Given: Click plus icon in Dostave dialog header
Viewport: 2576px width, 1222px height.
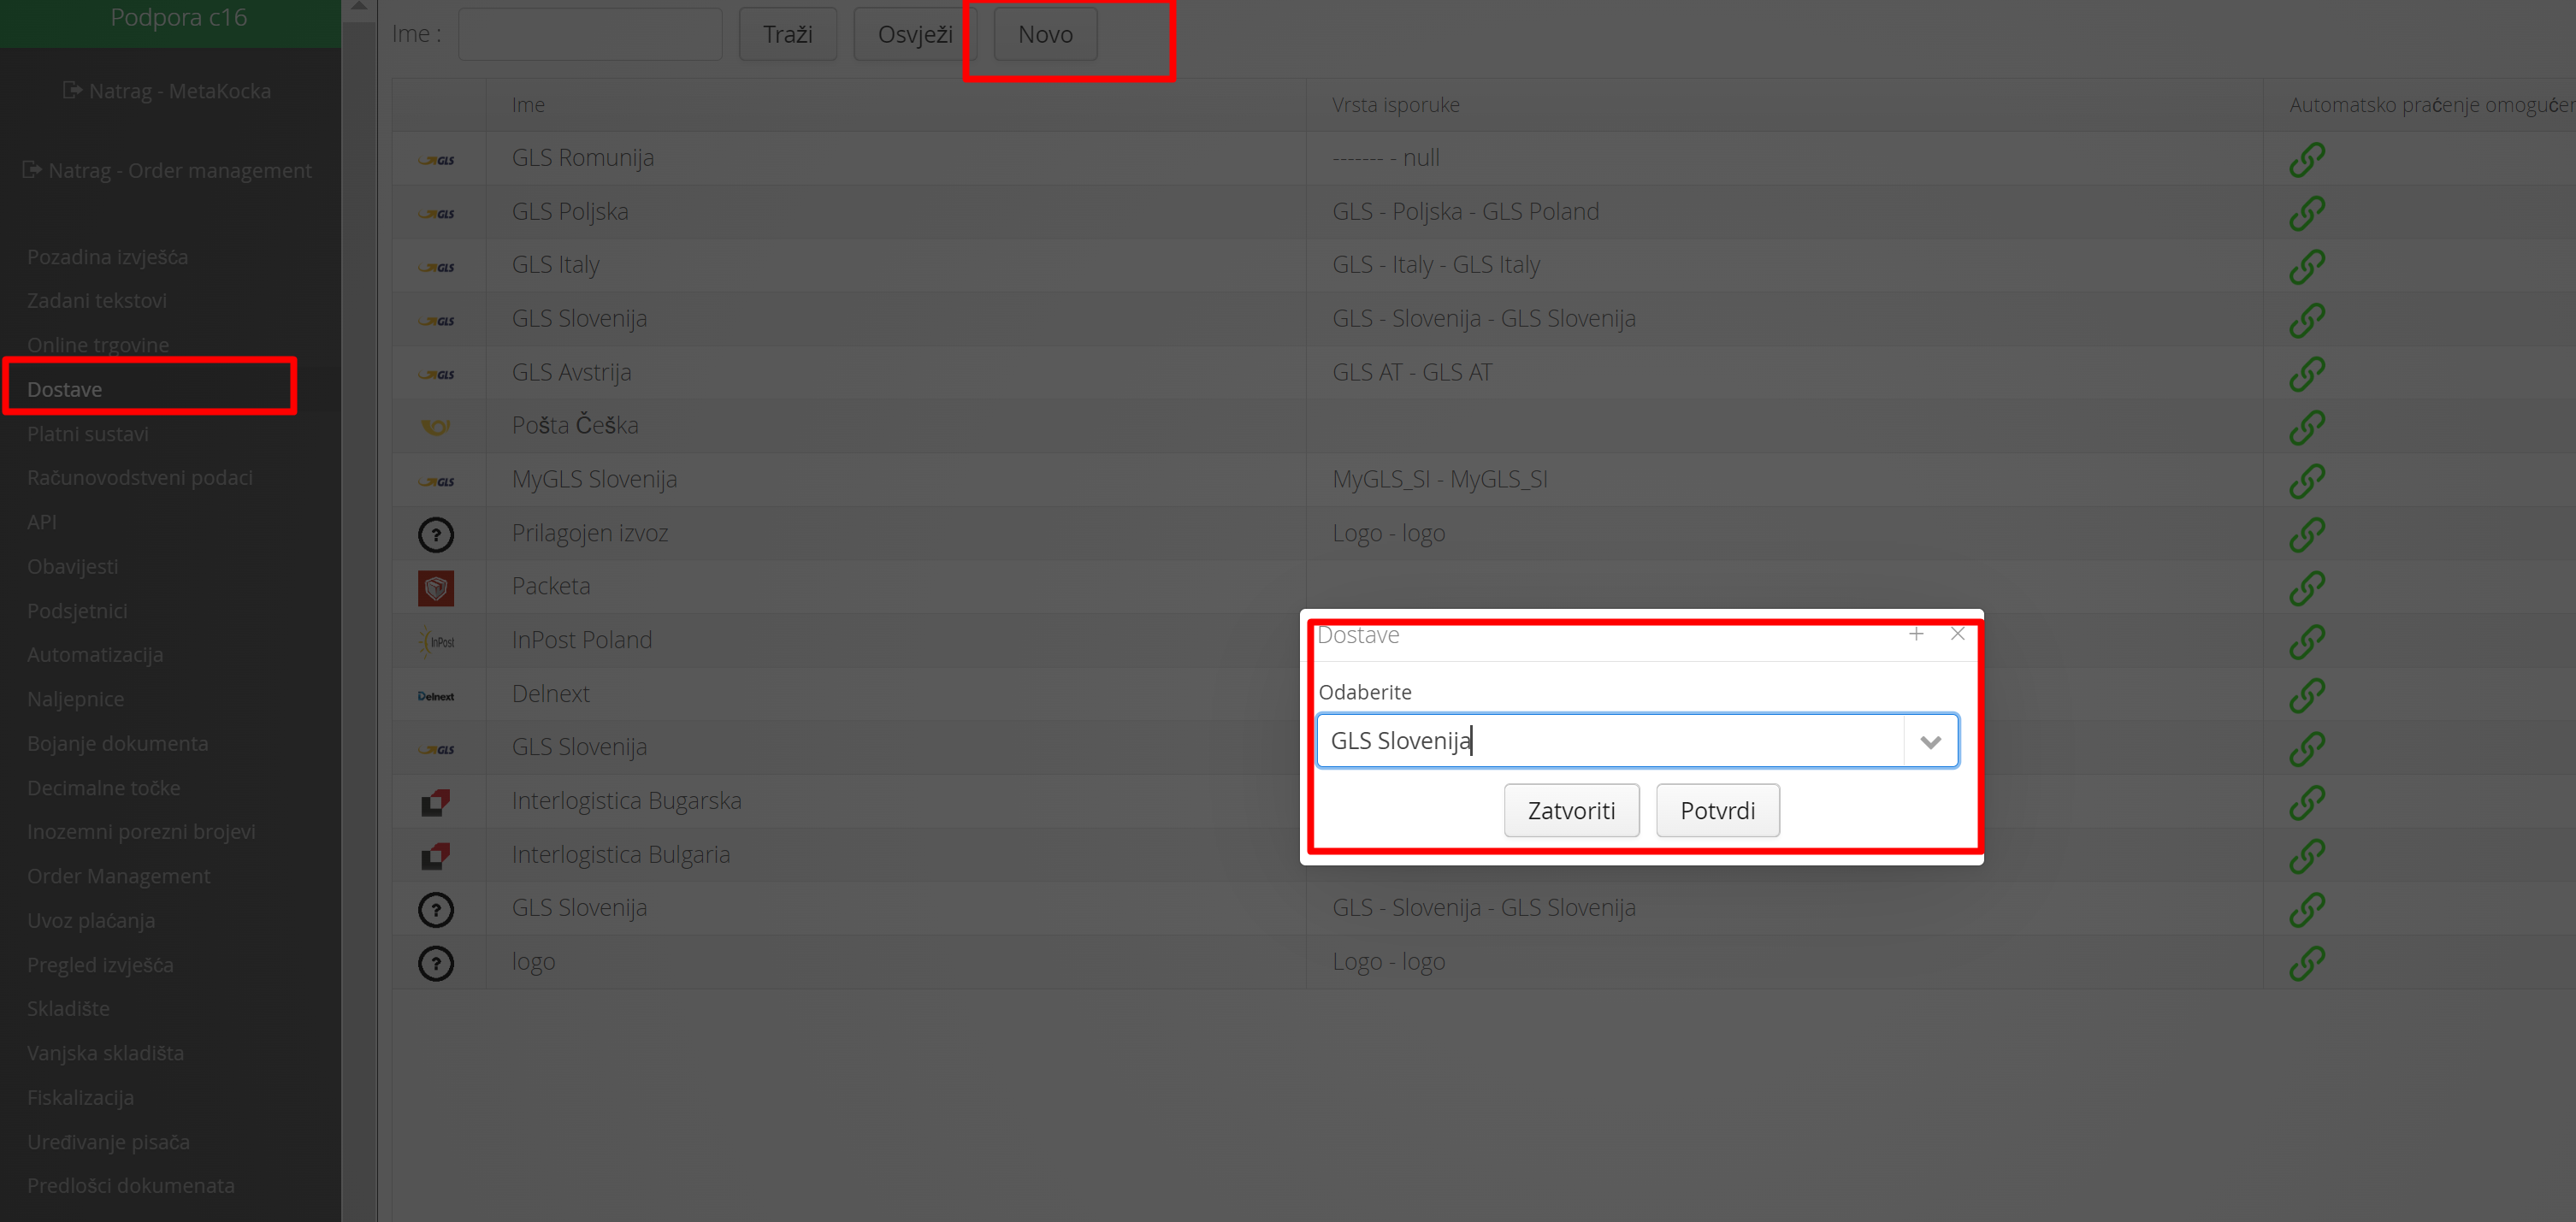Looking at the screenshot, I should point(1915,634).
